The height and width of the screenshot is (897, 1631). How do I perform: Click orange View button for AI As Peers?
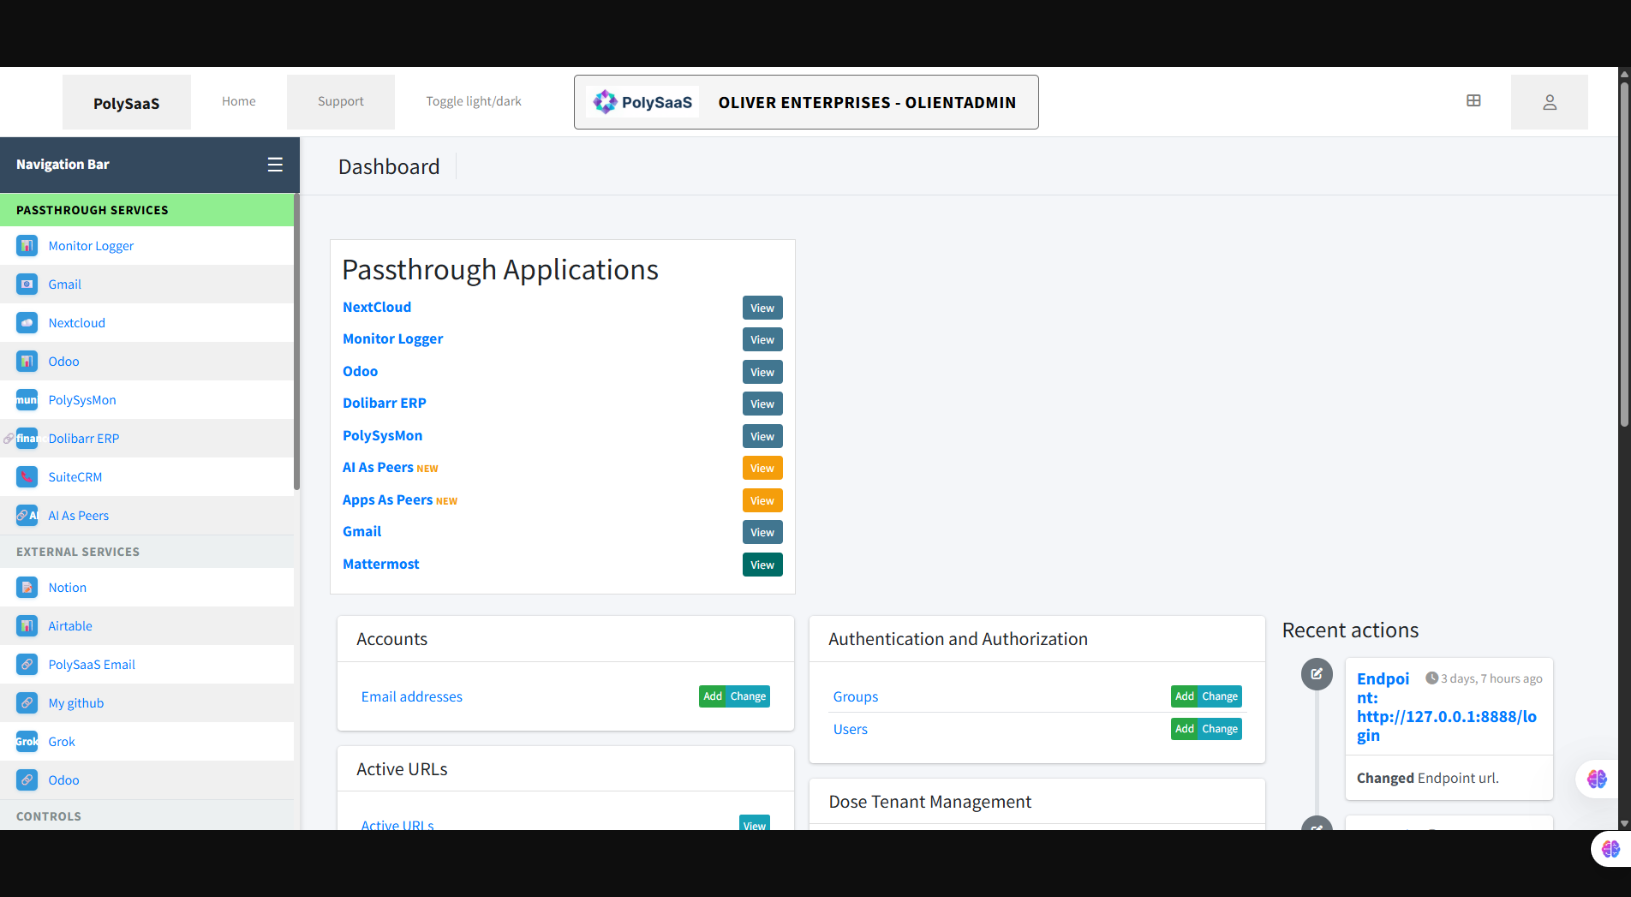click(x=762, y=468)
